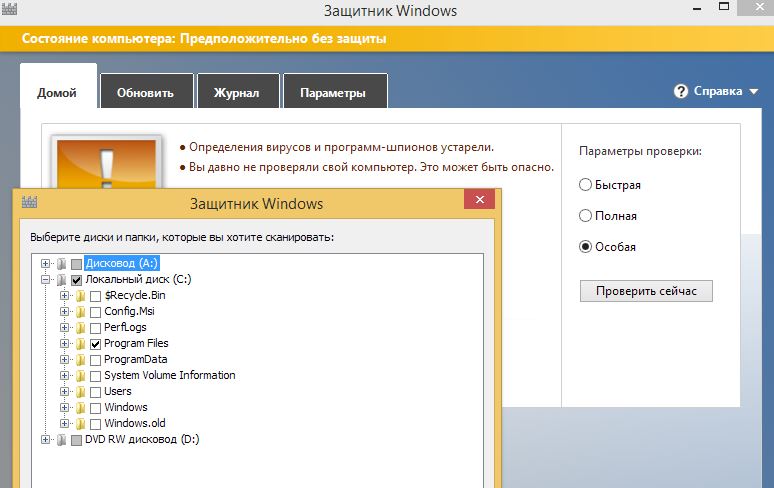Select the Users label in tree
This screenshot has width=774, height=488.
click(118, 392)
